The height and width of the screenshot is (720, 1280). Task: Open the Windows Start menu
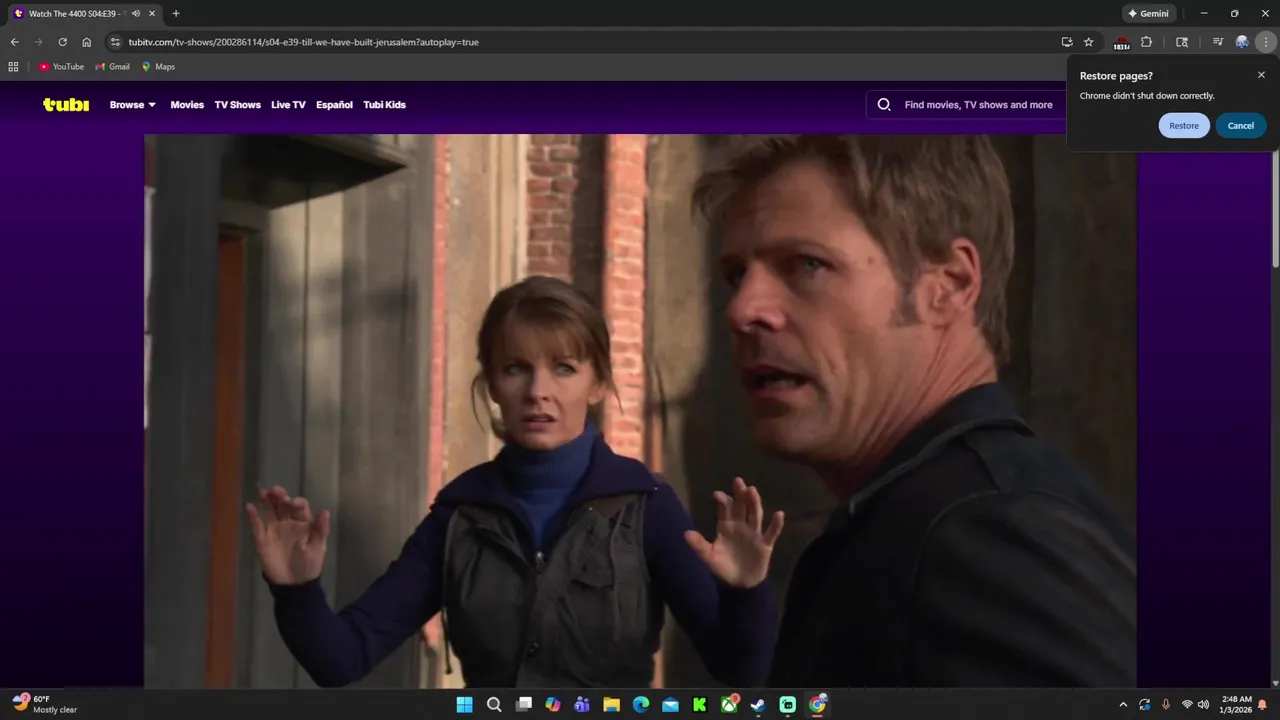click(465, 704)
